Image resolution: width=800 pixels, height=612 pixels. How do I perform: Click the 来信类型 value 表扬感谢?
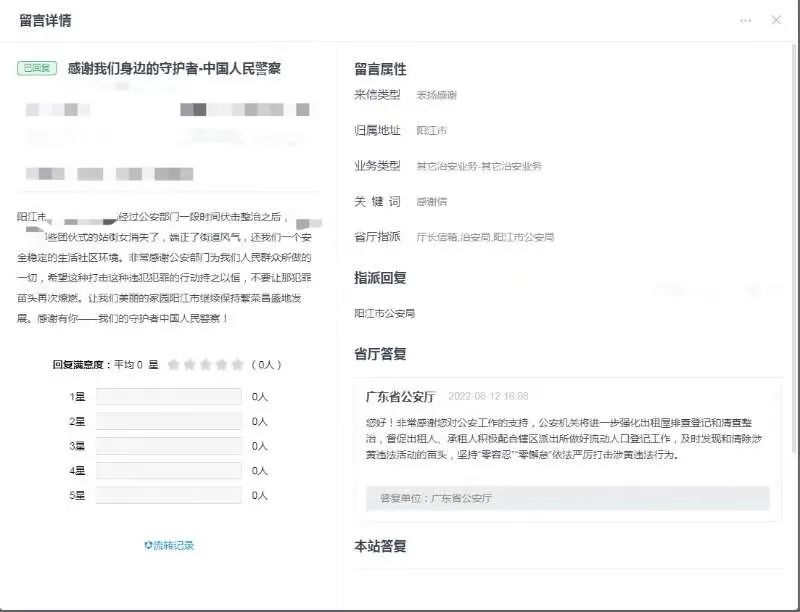coord(436,95)
